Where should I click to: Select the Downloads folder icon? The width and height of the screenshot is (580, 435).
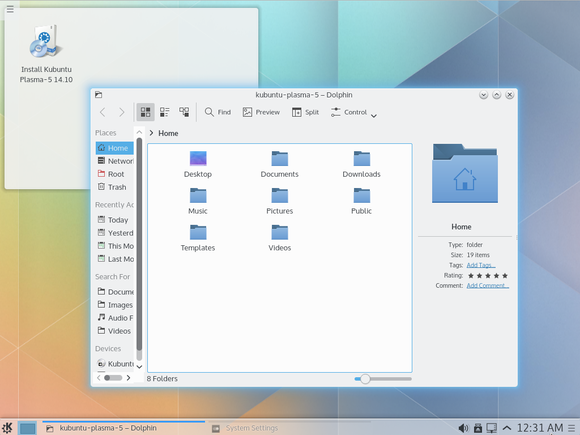coord(361,158)
